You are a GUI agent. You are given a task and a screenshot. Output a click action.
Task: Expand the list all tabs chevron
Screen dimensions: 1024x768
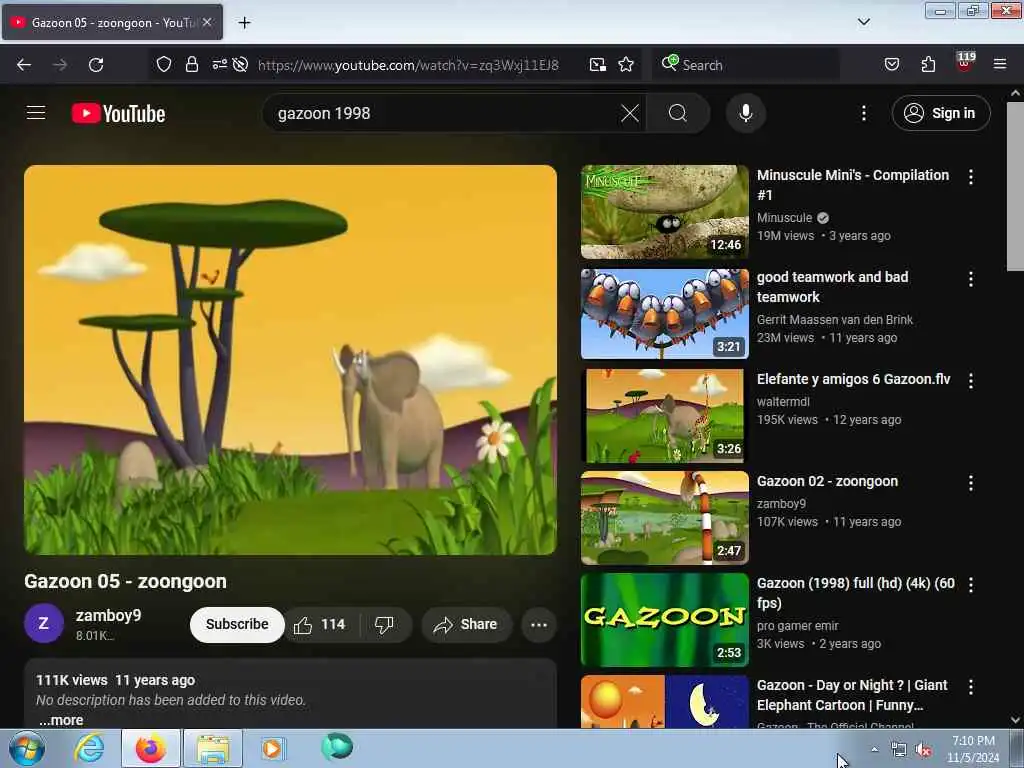863,22
